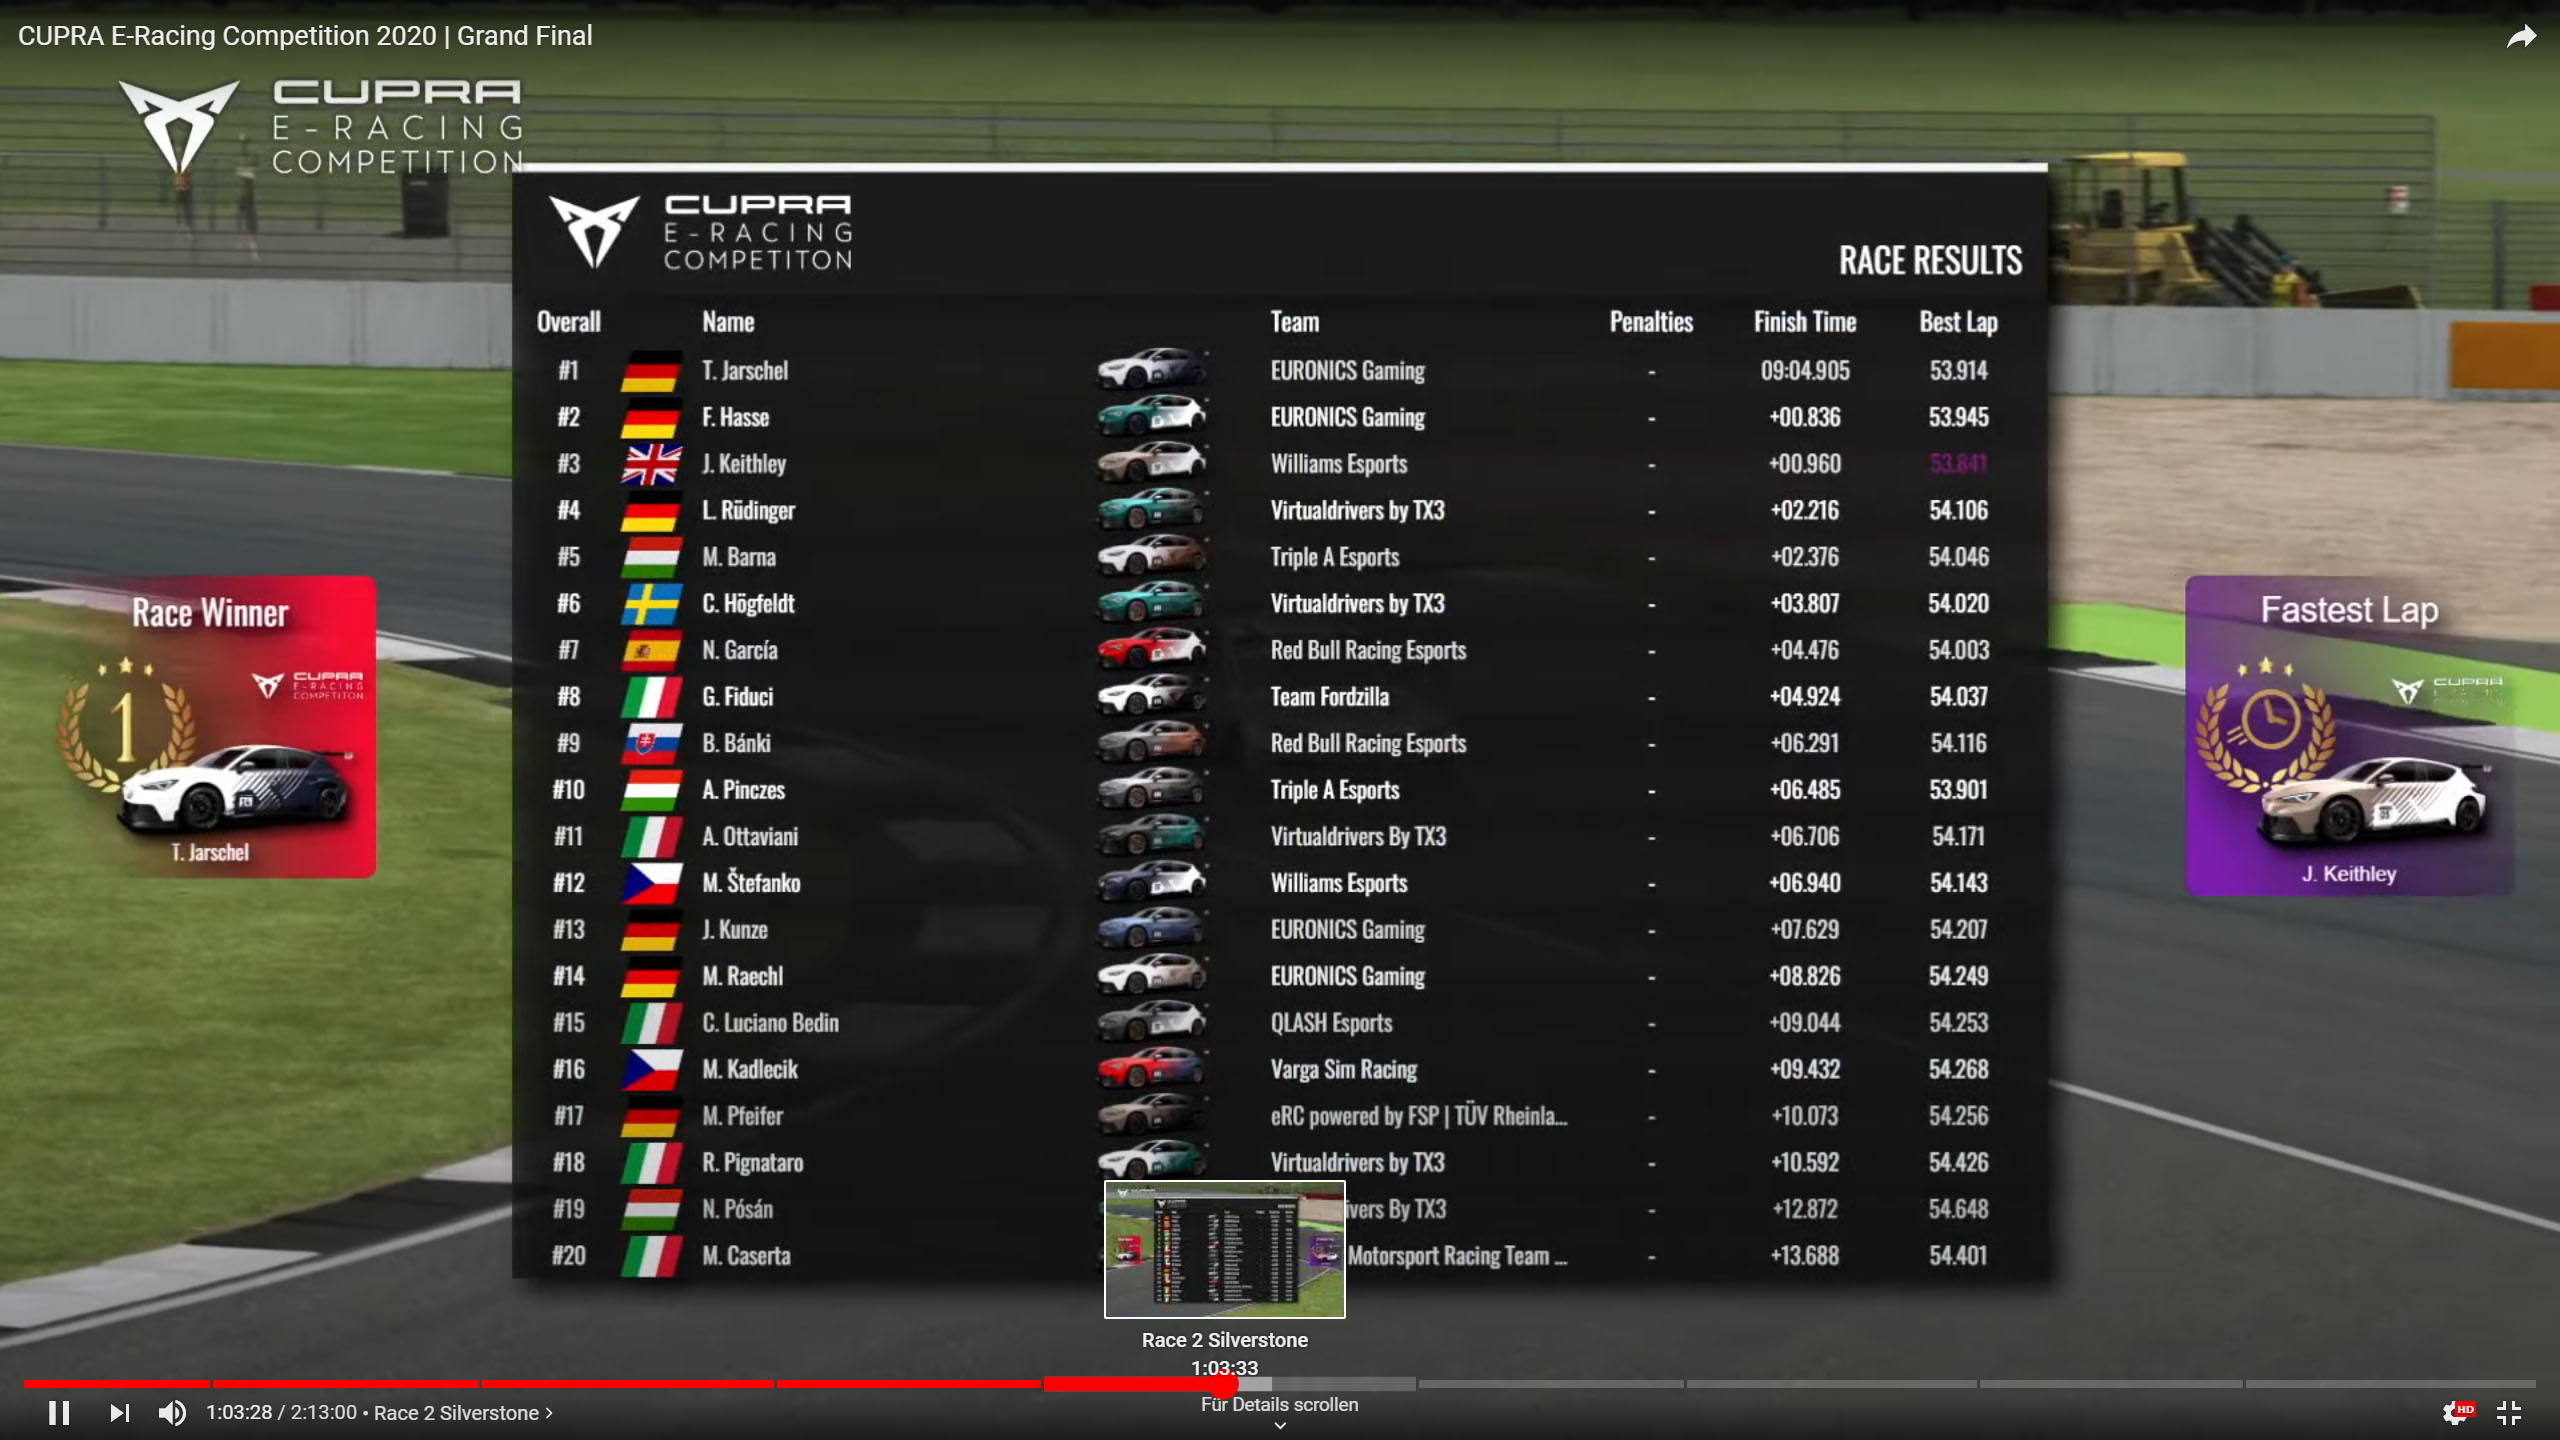The height and width of the screenshot is (1440, 2560).
Task: Open the Race 2 Silverstone chapter list
Action: tap(463, 1412)
